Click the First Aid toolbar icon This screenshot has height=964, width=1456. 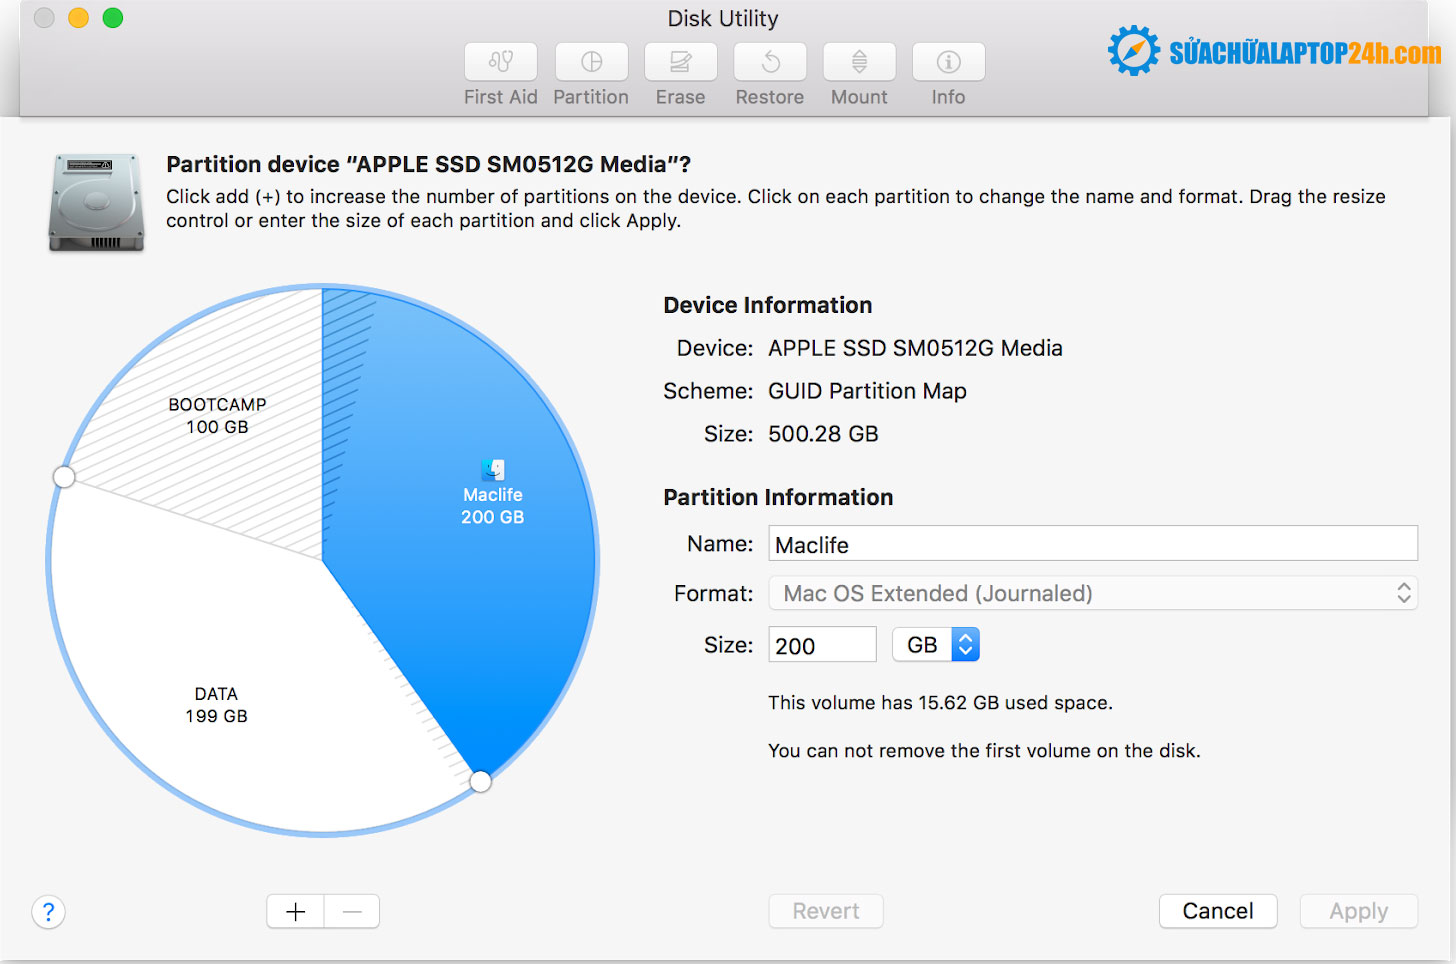[500, 62]
